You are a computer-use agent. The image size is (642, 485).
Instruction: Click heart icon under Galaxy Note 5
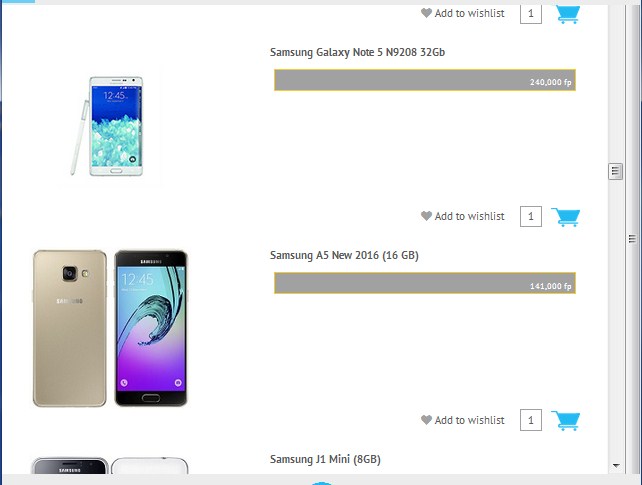tap(426, 216)
